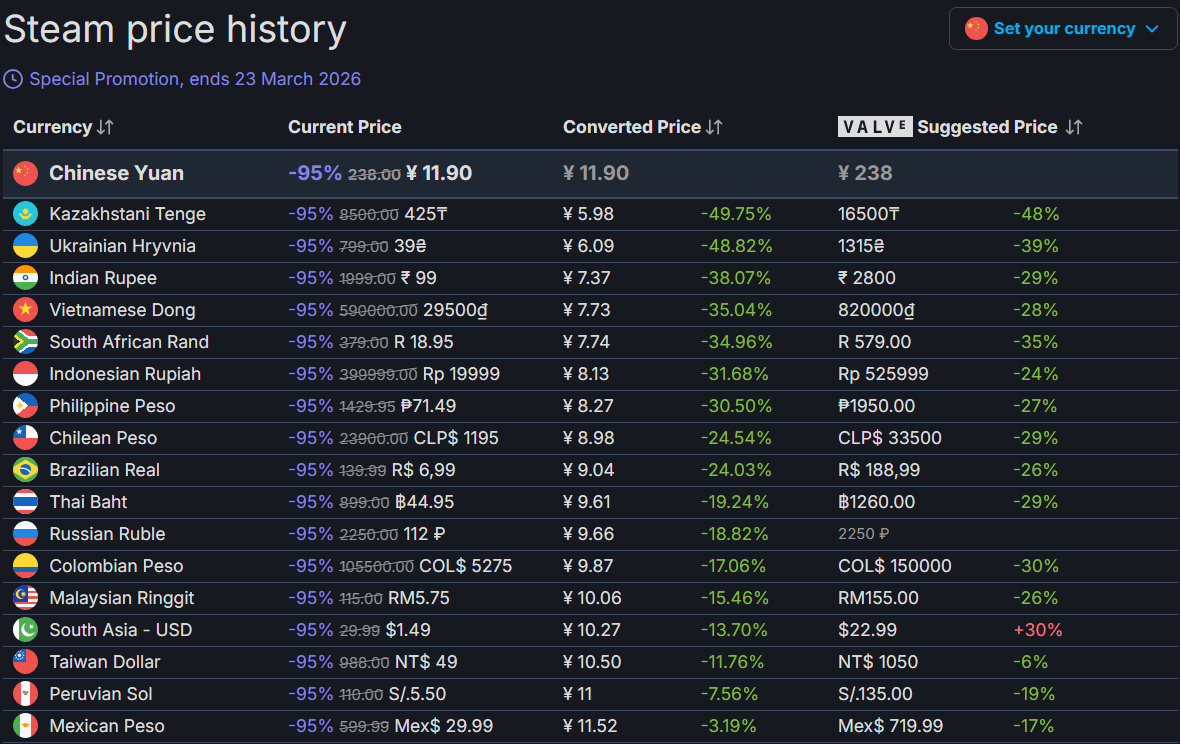Click the Kazakhstan flag icon
Image resolution: width=1180 pixels, height=744 pixels.
[25, 214]
